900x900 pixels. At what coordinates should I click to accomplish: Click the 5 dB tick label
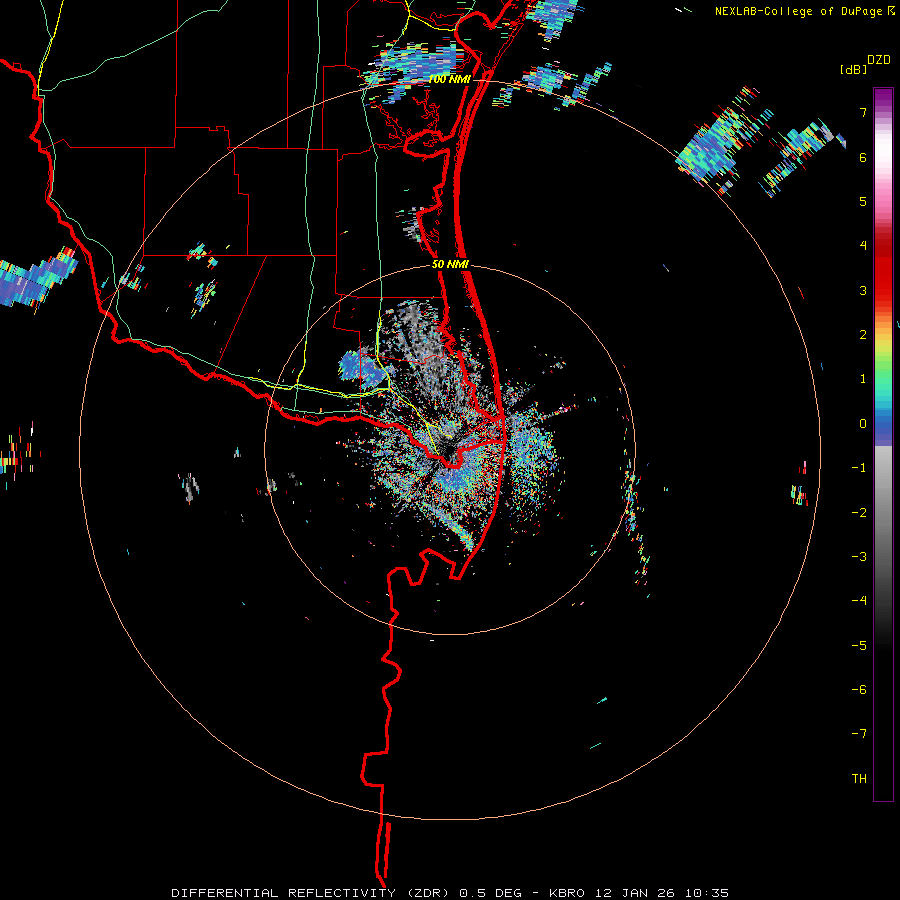coord(863,201)
